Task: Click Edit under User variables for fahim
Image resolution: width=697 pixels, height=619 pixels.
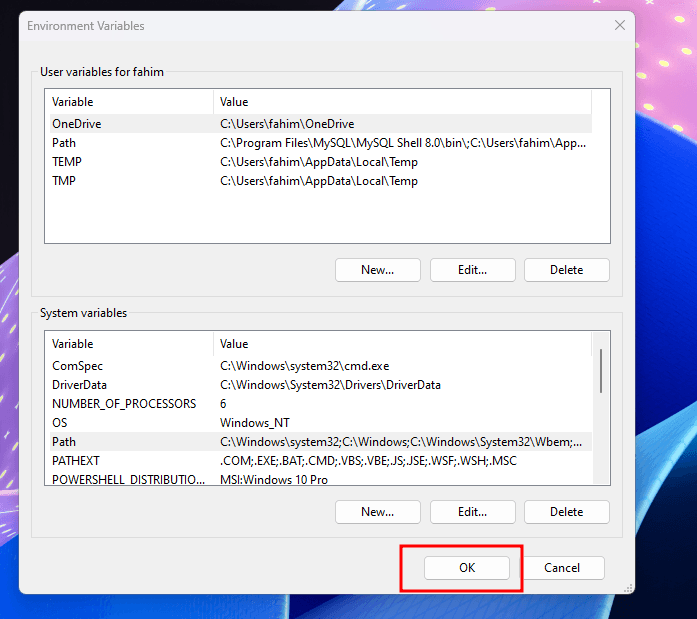Action: (473, 270)
